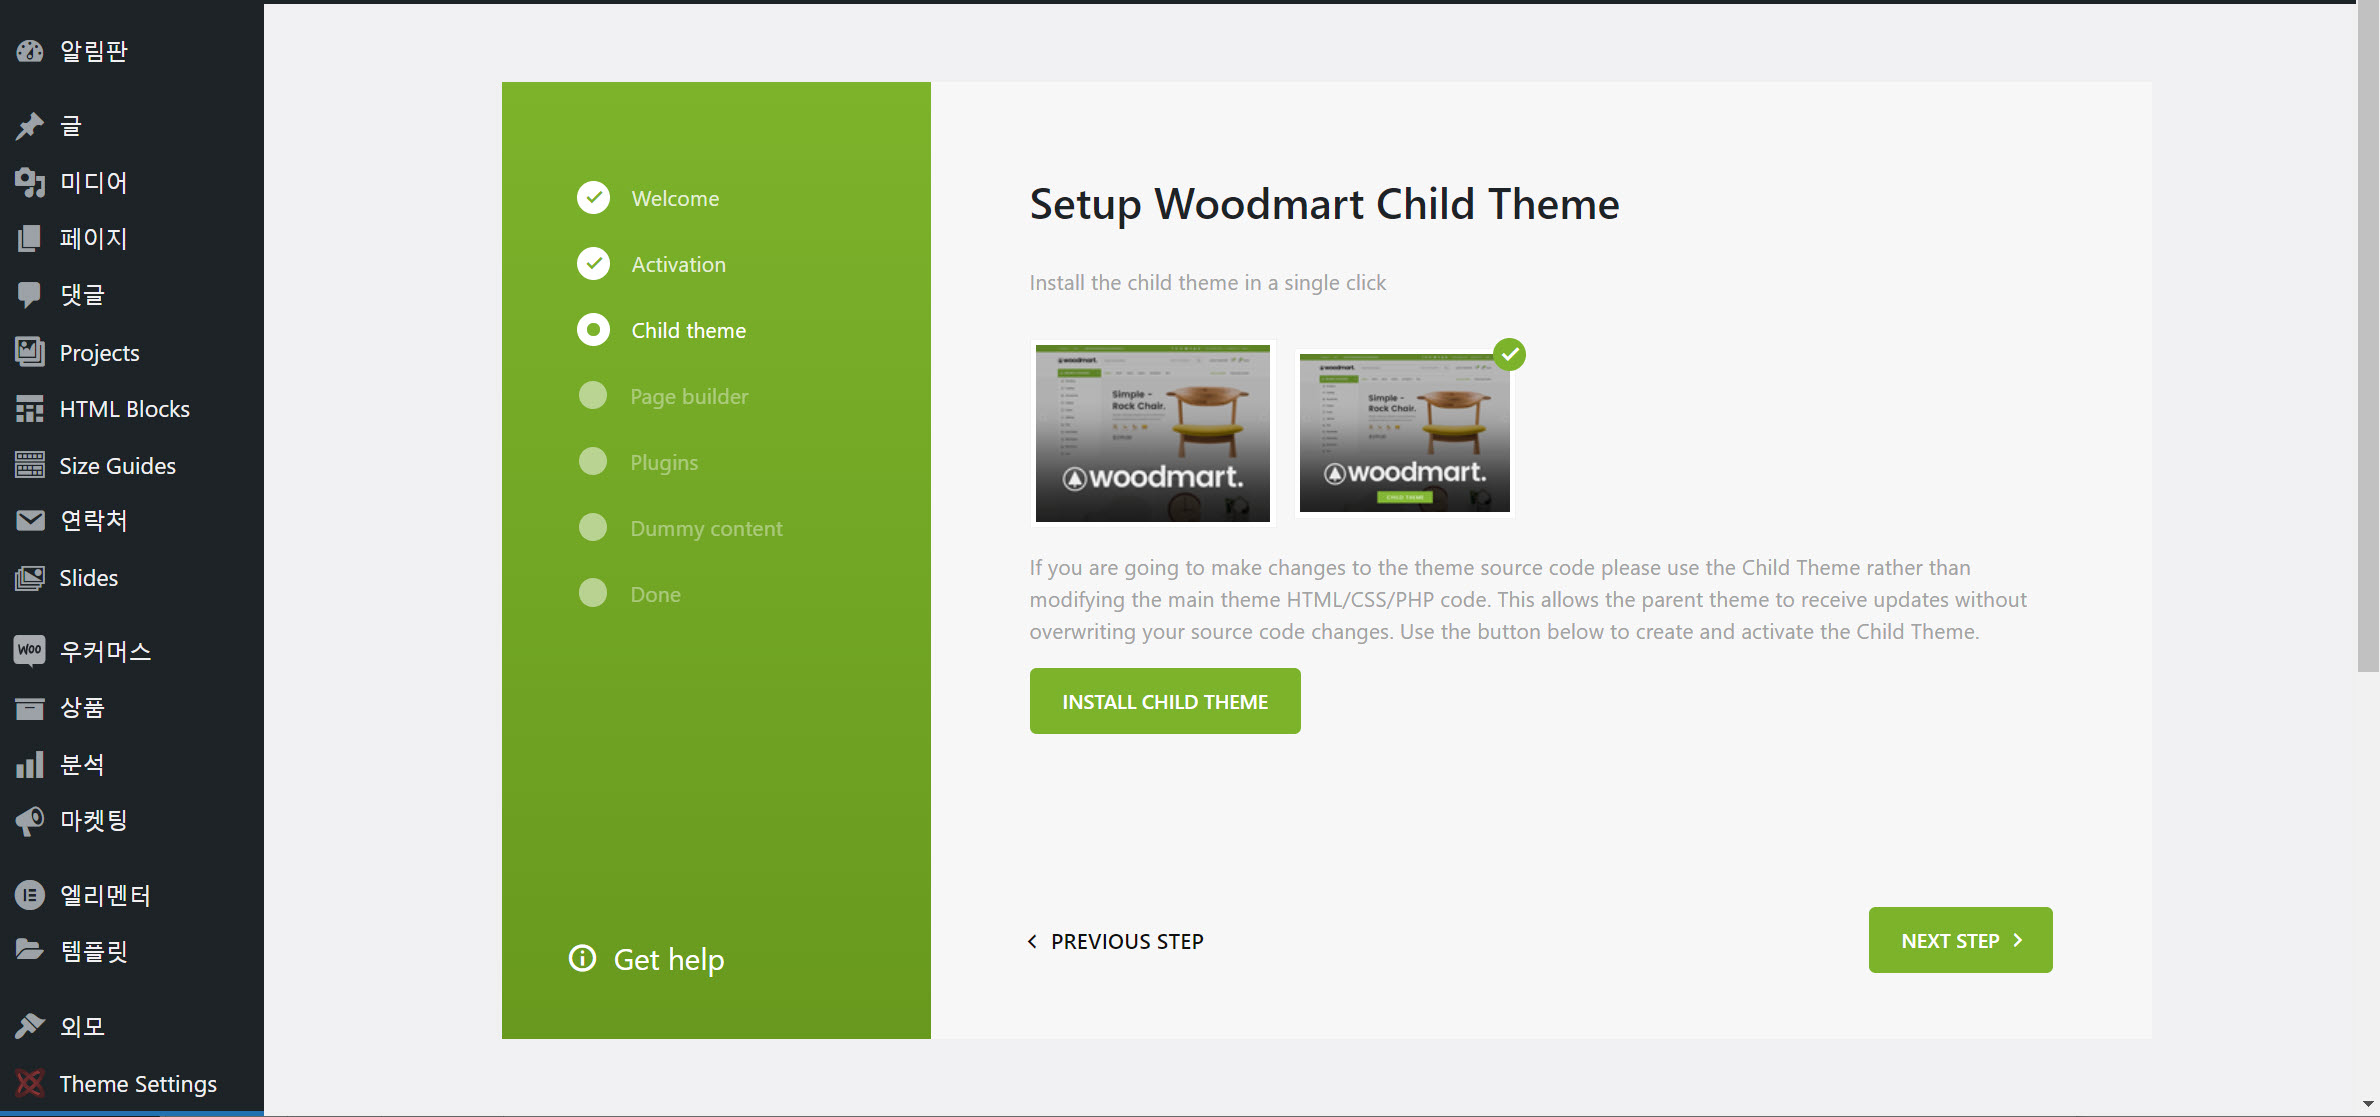Image resolution: width=2380 pixels, height=1117 pixels.
Task: Click the WooCommerce logo icon
Action: point(30,651)
